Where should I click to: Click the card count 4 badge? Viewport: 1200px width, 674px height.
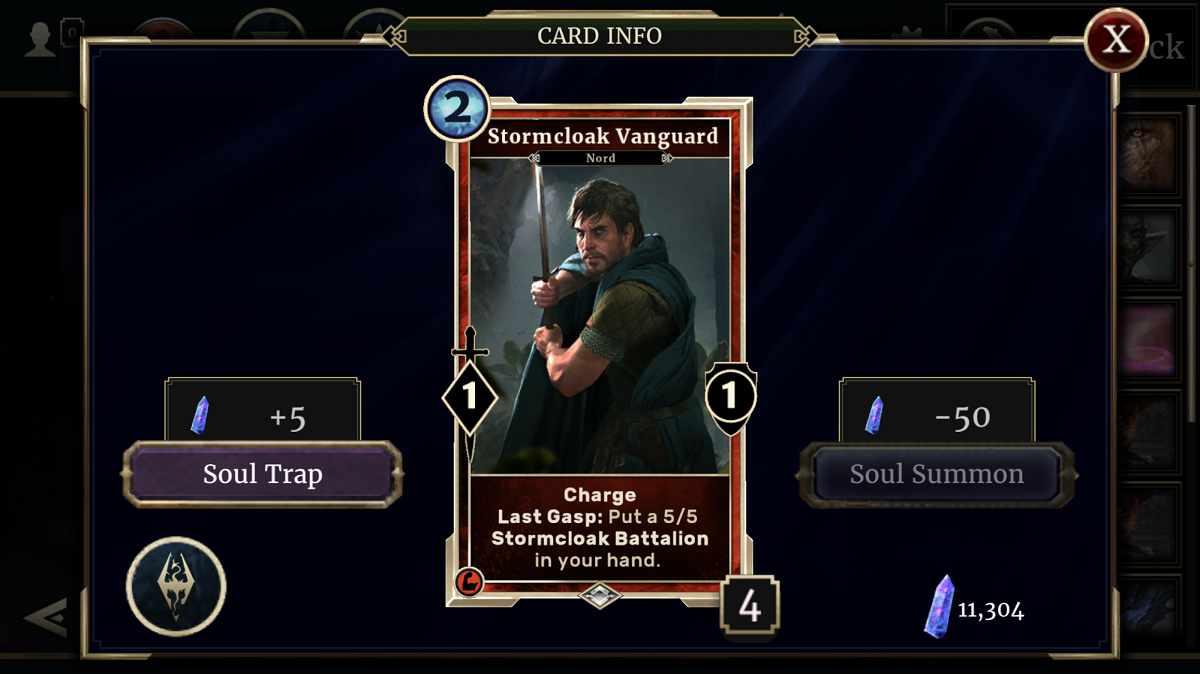(749, 606)
